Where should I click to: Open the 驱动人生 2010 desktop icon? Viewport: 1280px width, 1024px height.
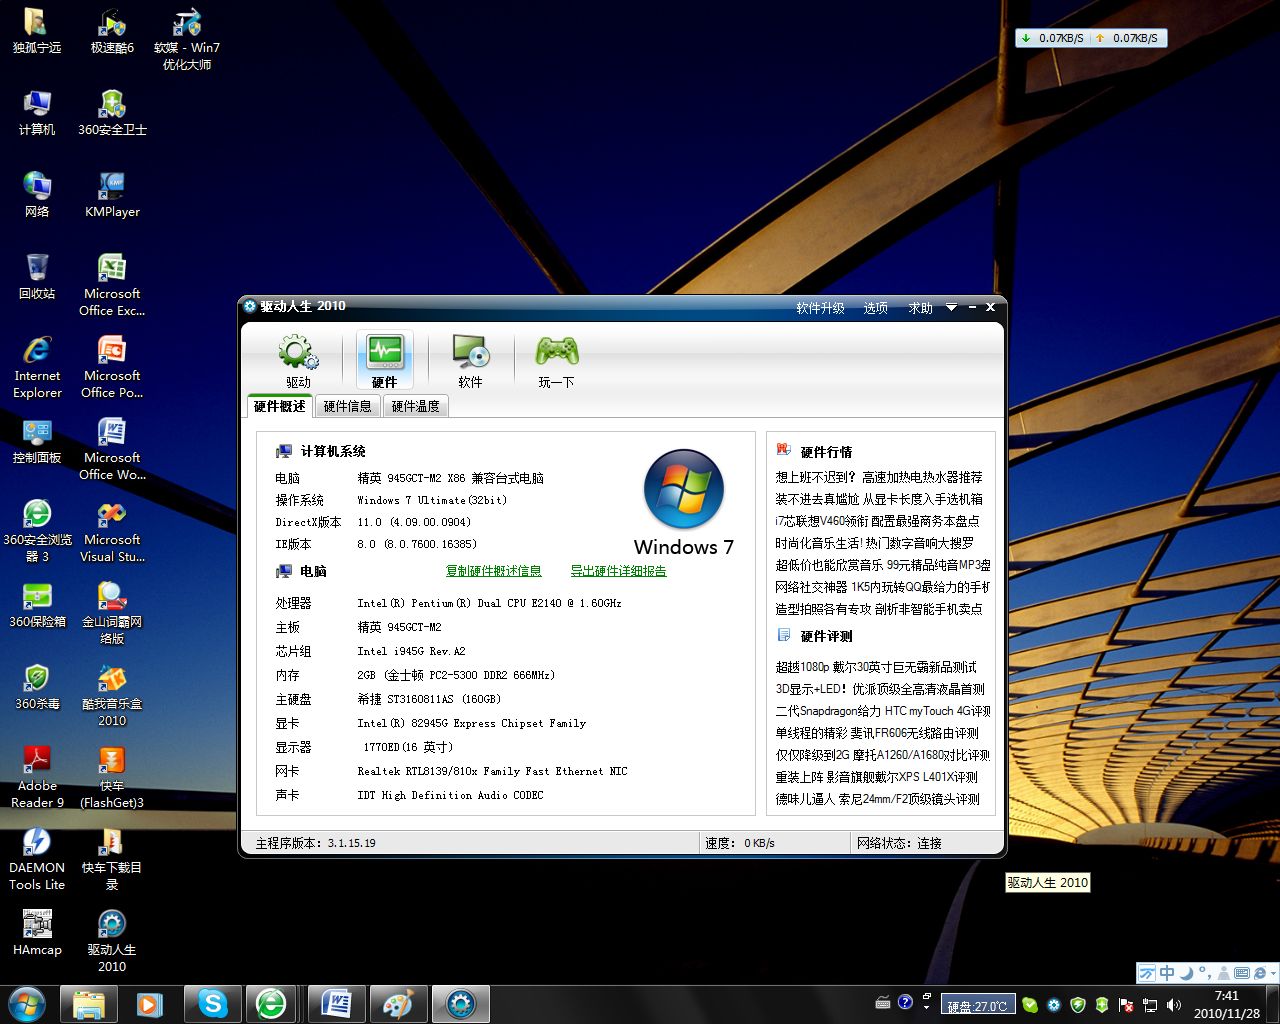click(x=112, y=941)
